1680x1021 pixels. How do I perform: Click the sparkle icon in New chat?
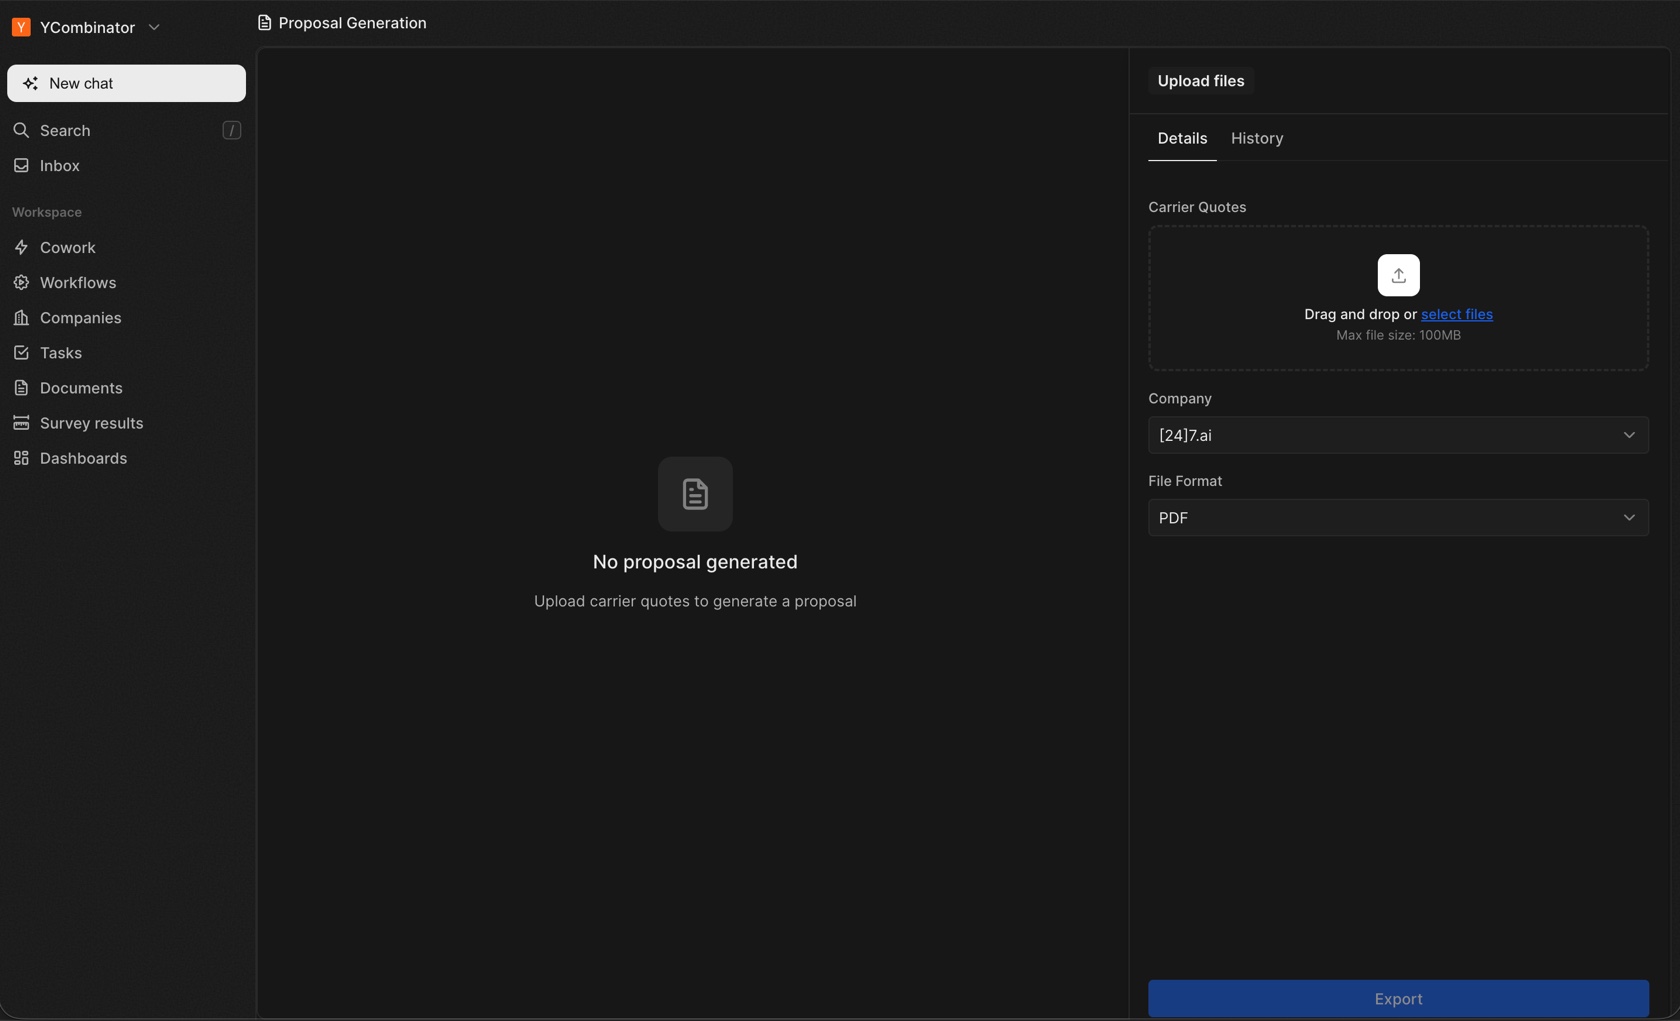(x=30, y=83)
